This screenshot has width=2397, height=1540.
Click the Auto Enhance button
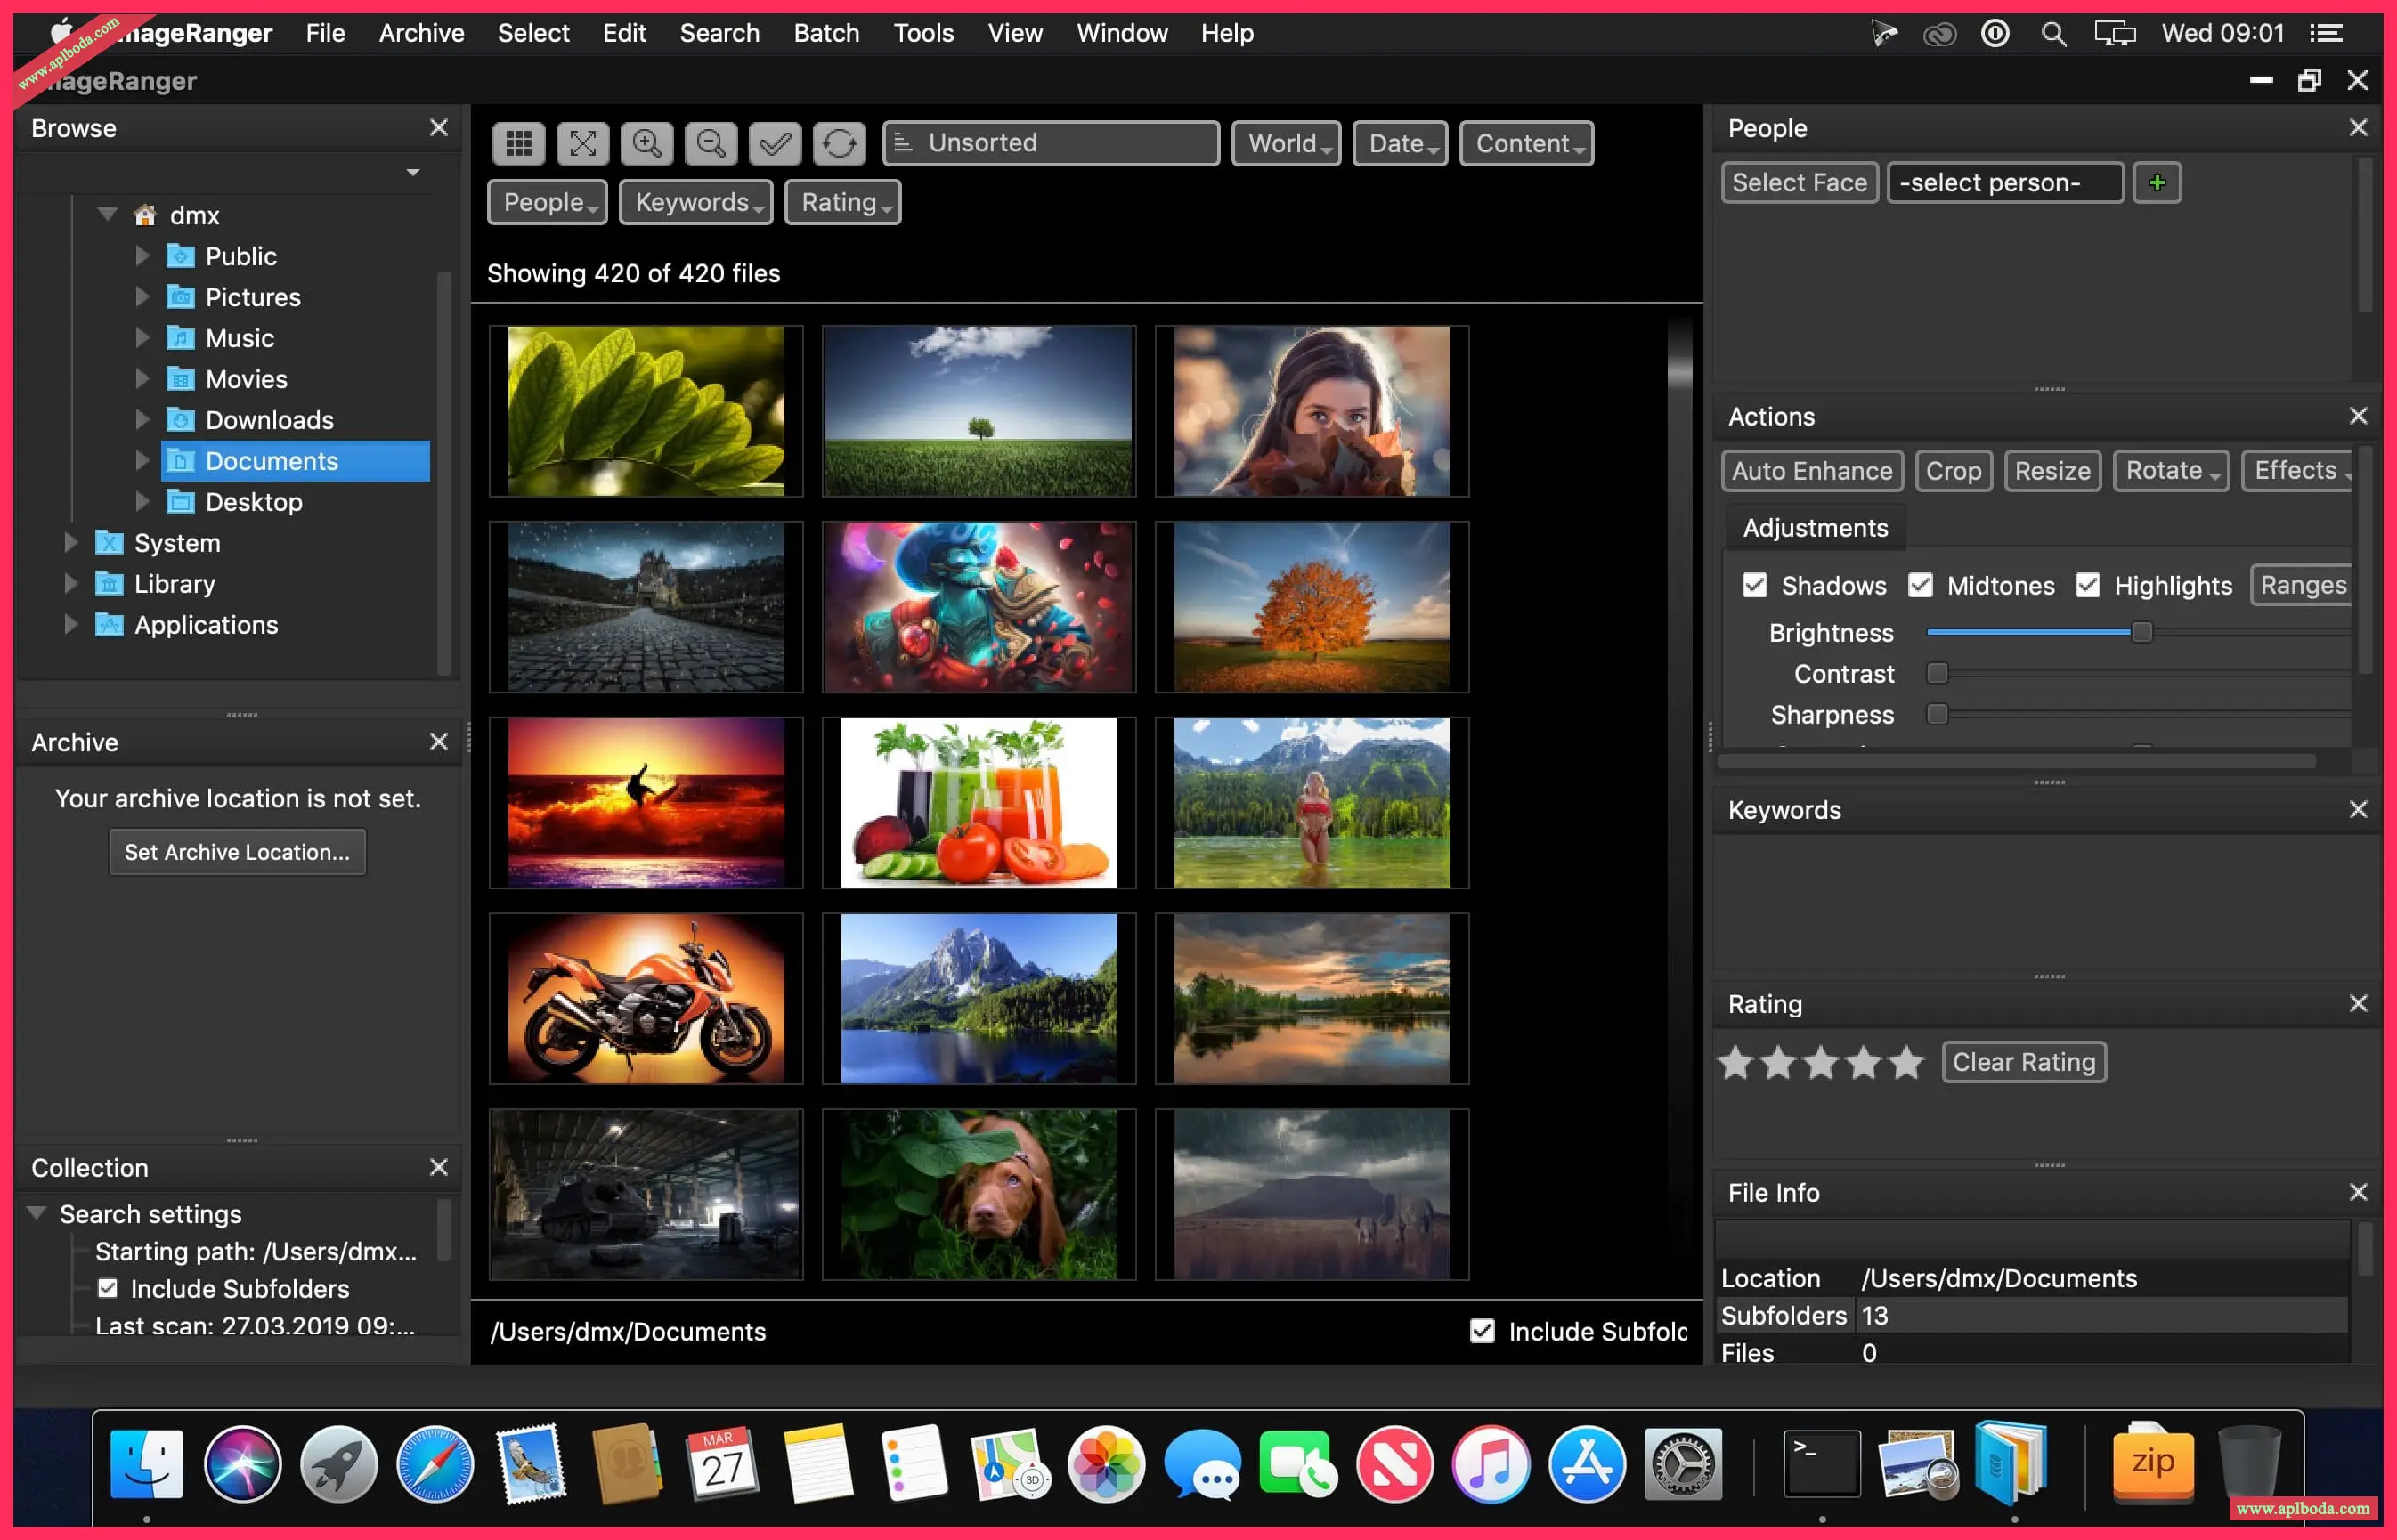click(1811, 471)
